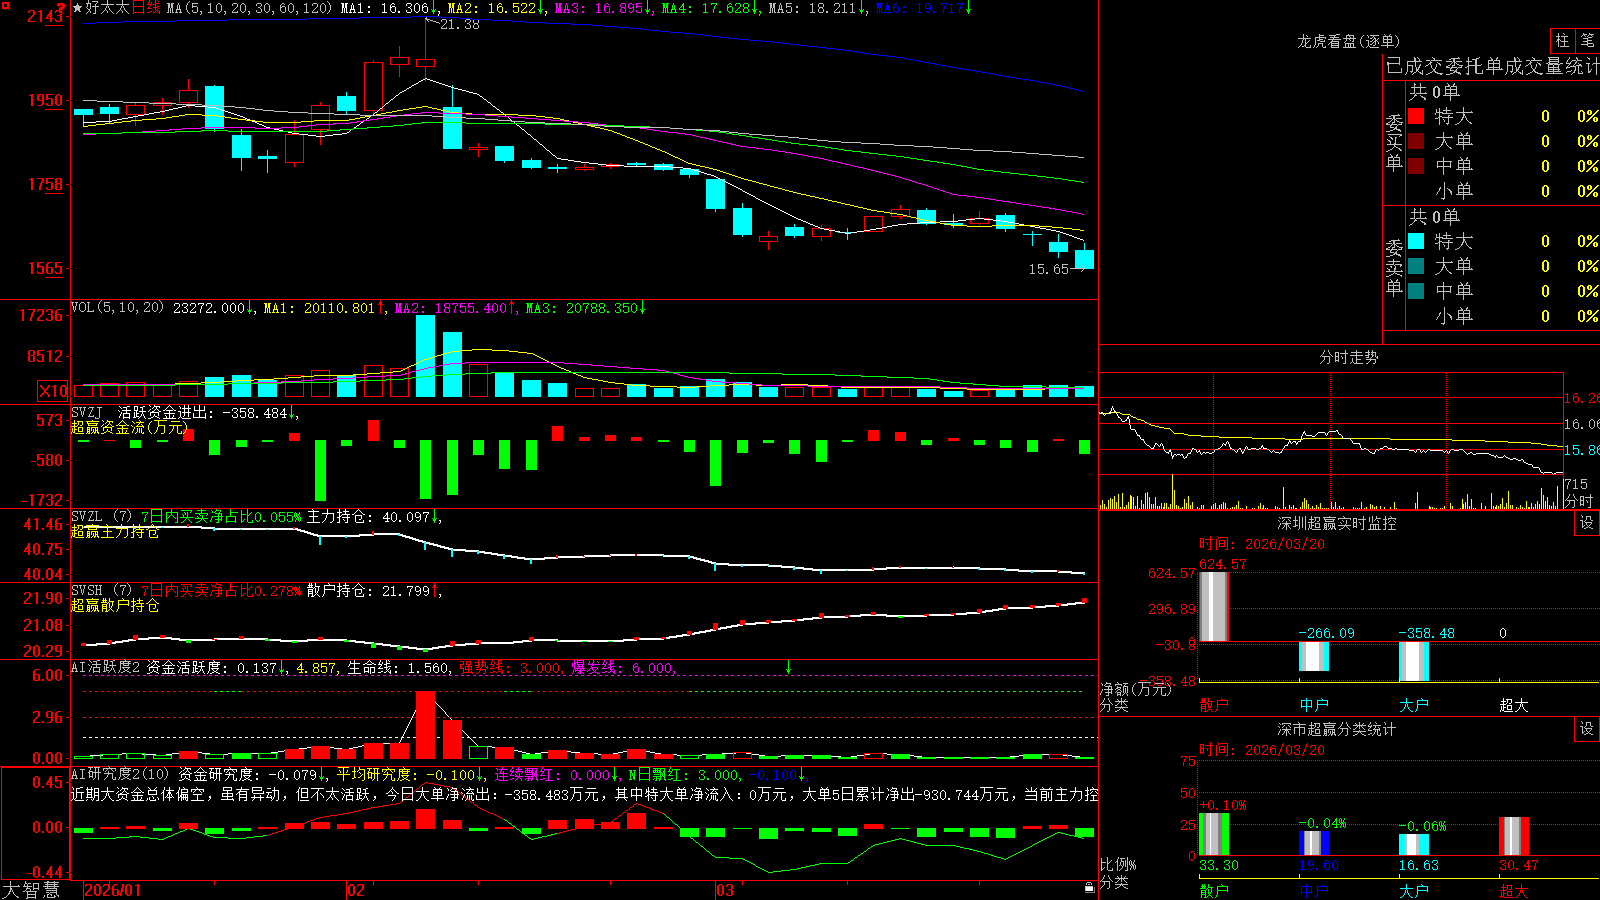Image resolution: width=1600 pixels, height=900 pixels.
Task: Click the cyan 特大 sell-order swatch
Action: click(1416, 241)
